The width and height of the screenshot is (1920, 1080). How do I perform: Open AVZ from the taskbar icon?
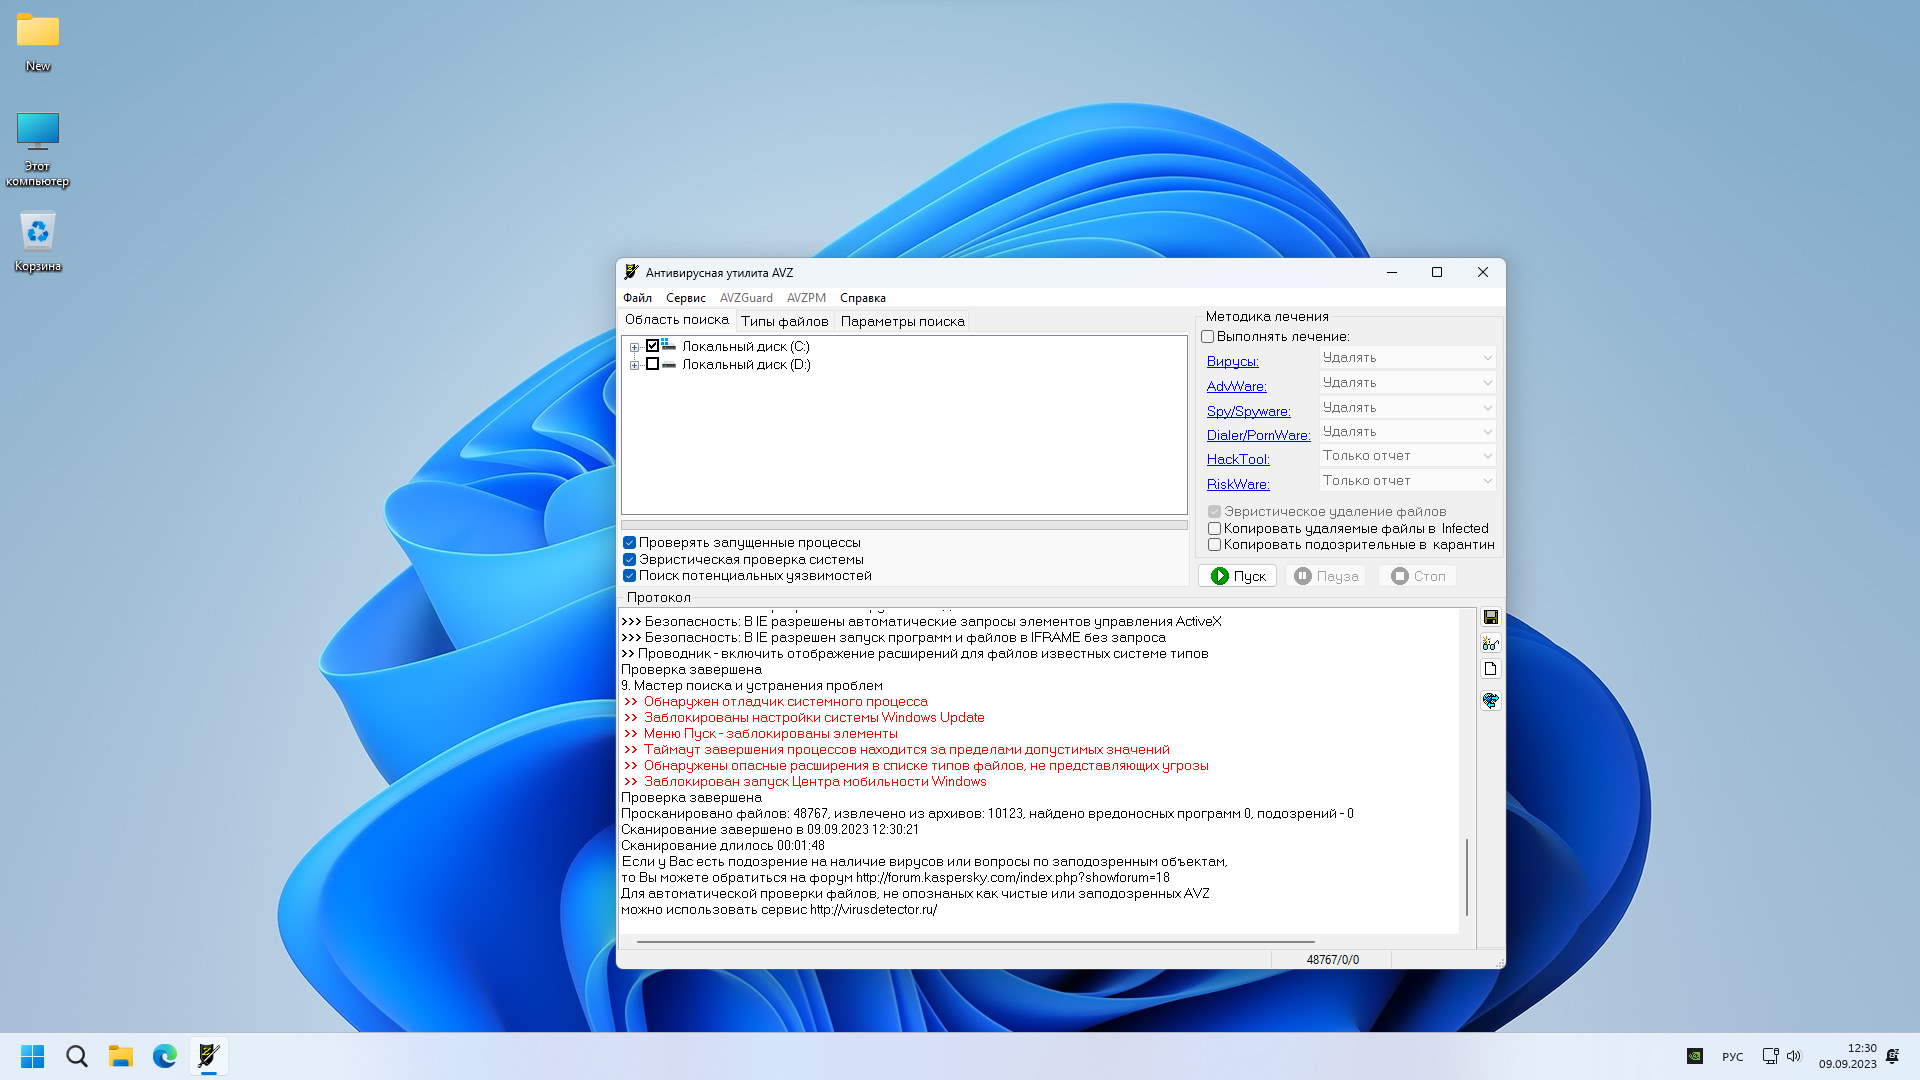(x=208, y=1056)
